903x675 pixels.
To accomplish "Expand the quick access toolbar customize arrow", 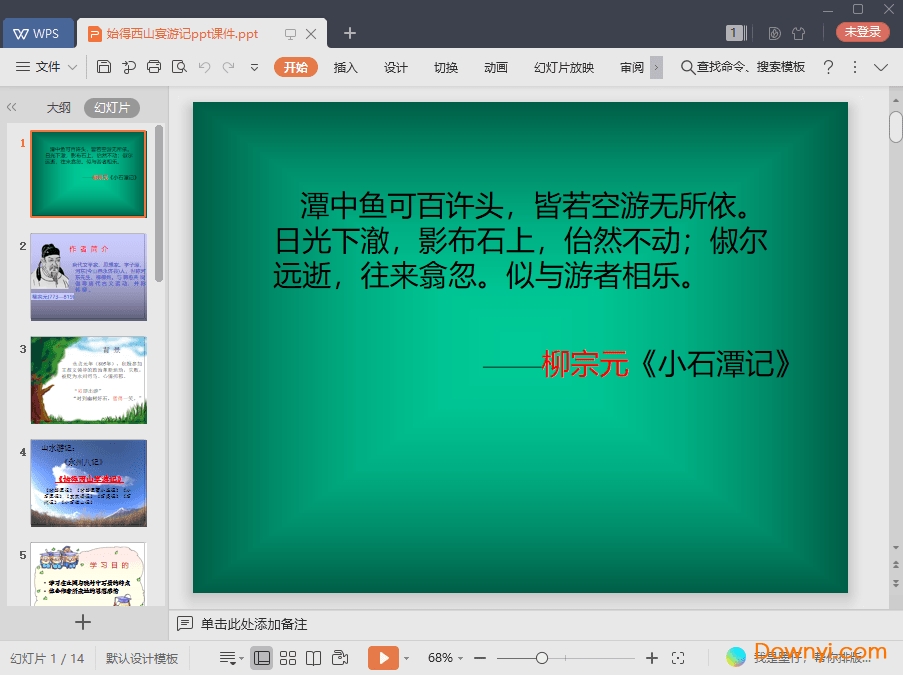I will 255,67.
